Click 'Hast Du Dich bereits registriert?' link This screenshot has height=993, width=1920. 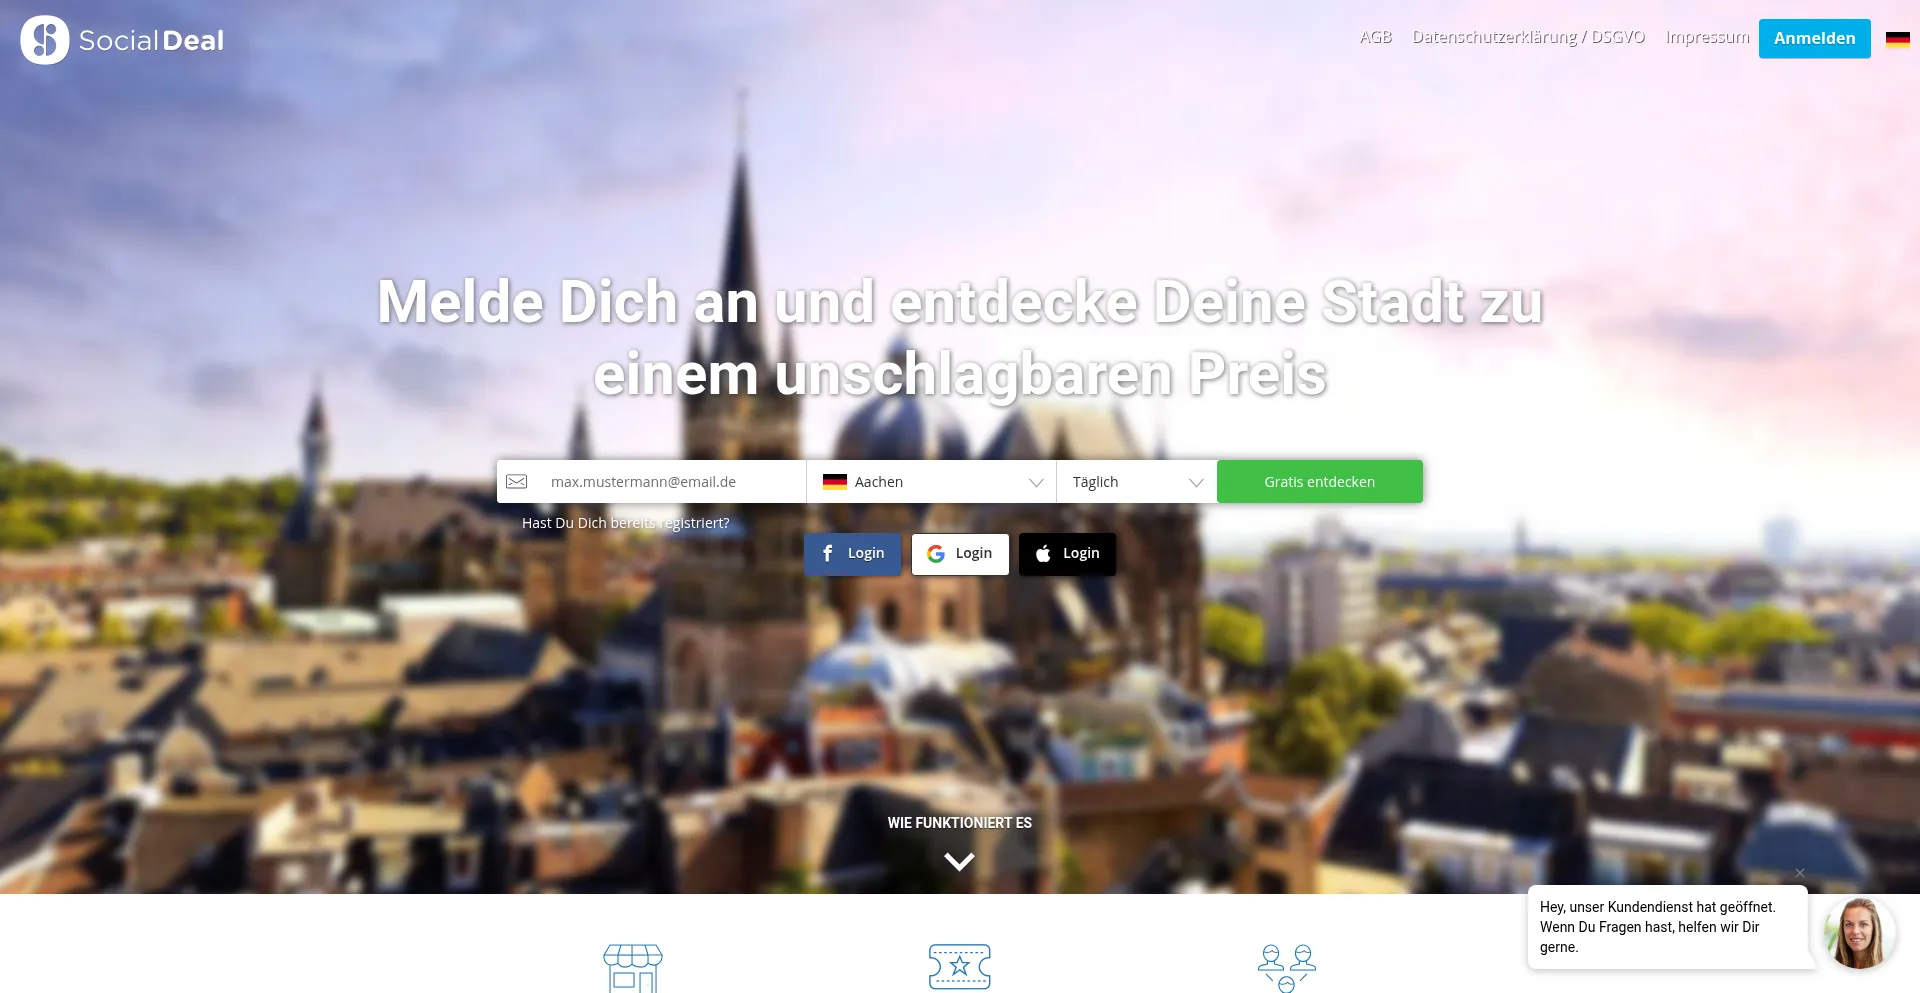point(626,522)
